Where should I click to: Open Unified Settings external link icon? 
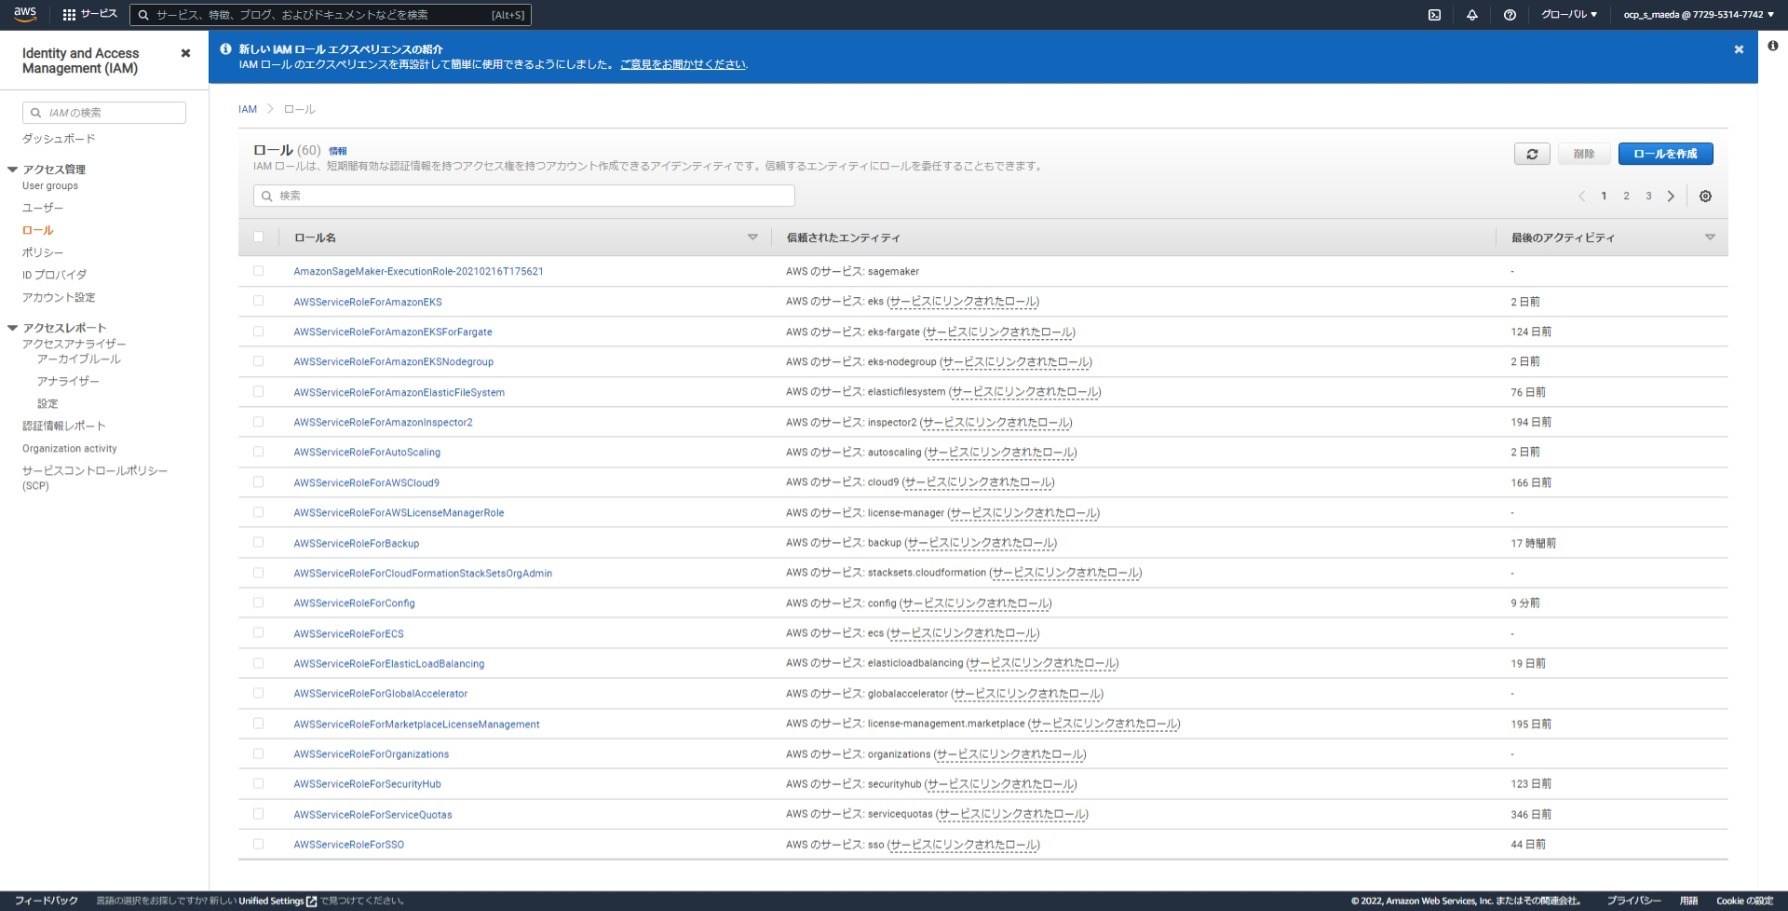coord(311,901)
